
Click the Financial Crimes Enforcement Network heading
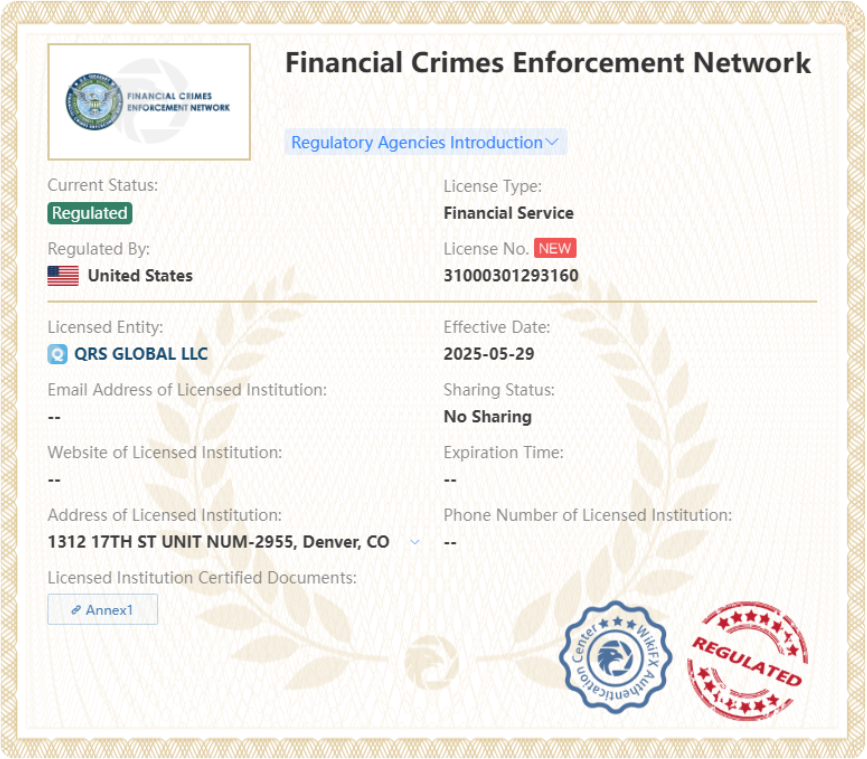tap(547, 62)
